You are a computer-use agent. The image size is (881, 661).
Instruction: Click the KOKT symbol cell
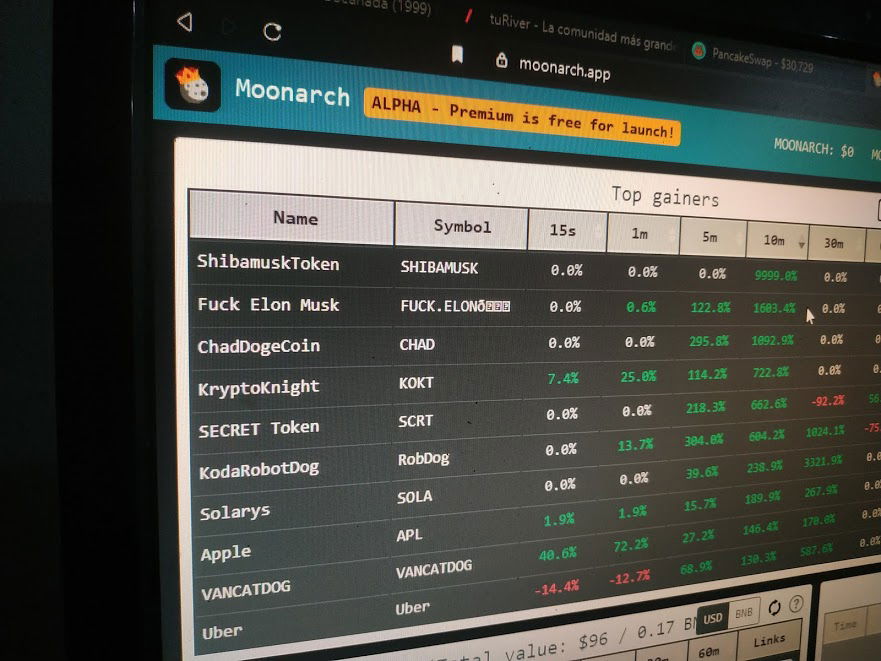click(x=416, y=383)
